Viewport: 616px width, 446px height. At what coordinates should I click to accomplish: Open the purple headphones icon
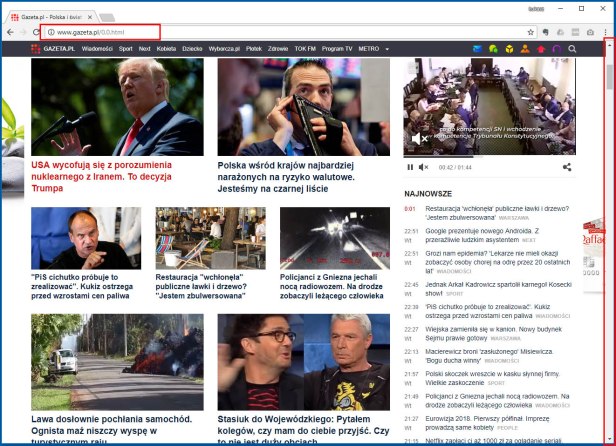pos(557,49)
